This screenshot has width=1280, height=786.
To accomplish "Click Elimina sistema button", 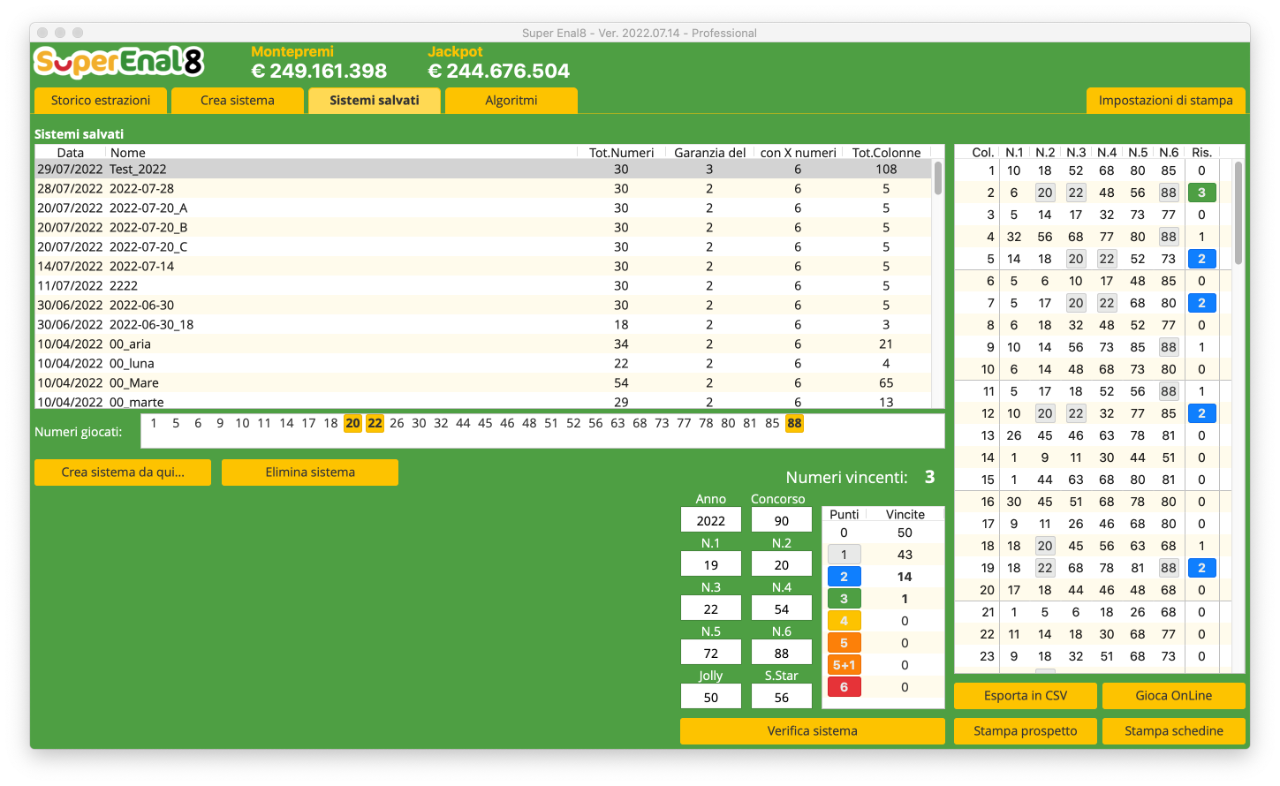I will point(310,472).
